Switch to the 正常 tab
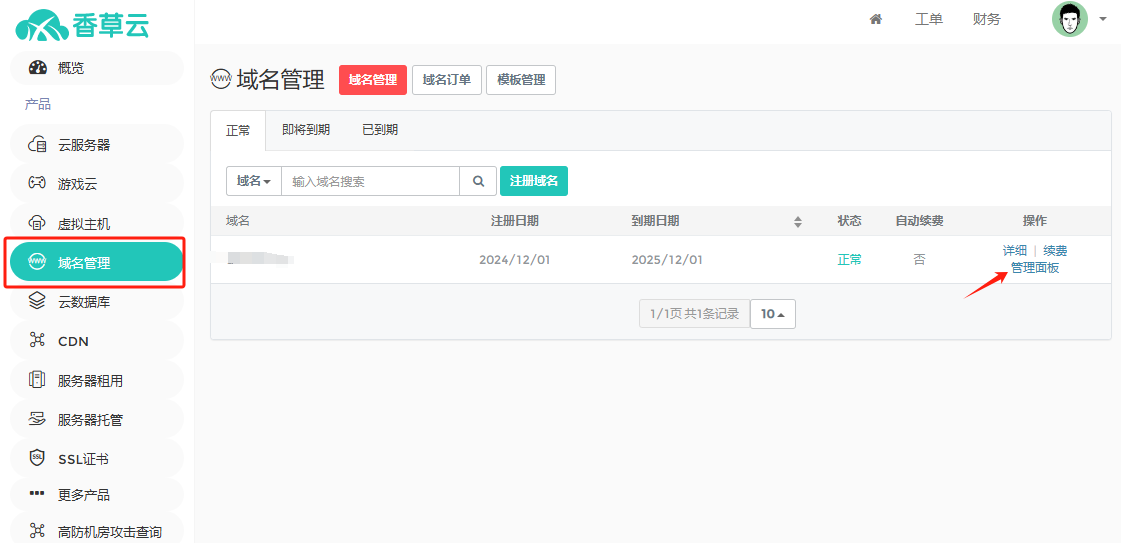Screen dimensions: 1121x543 (x=238, y=130)
